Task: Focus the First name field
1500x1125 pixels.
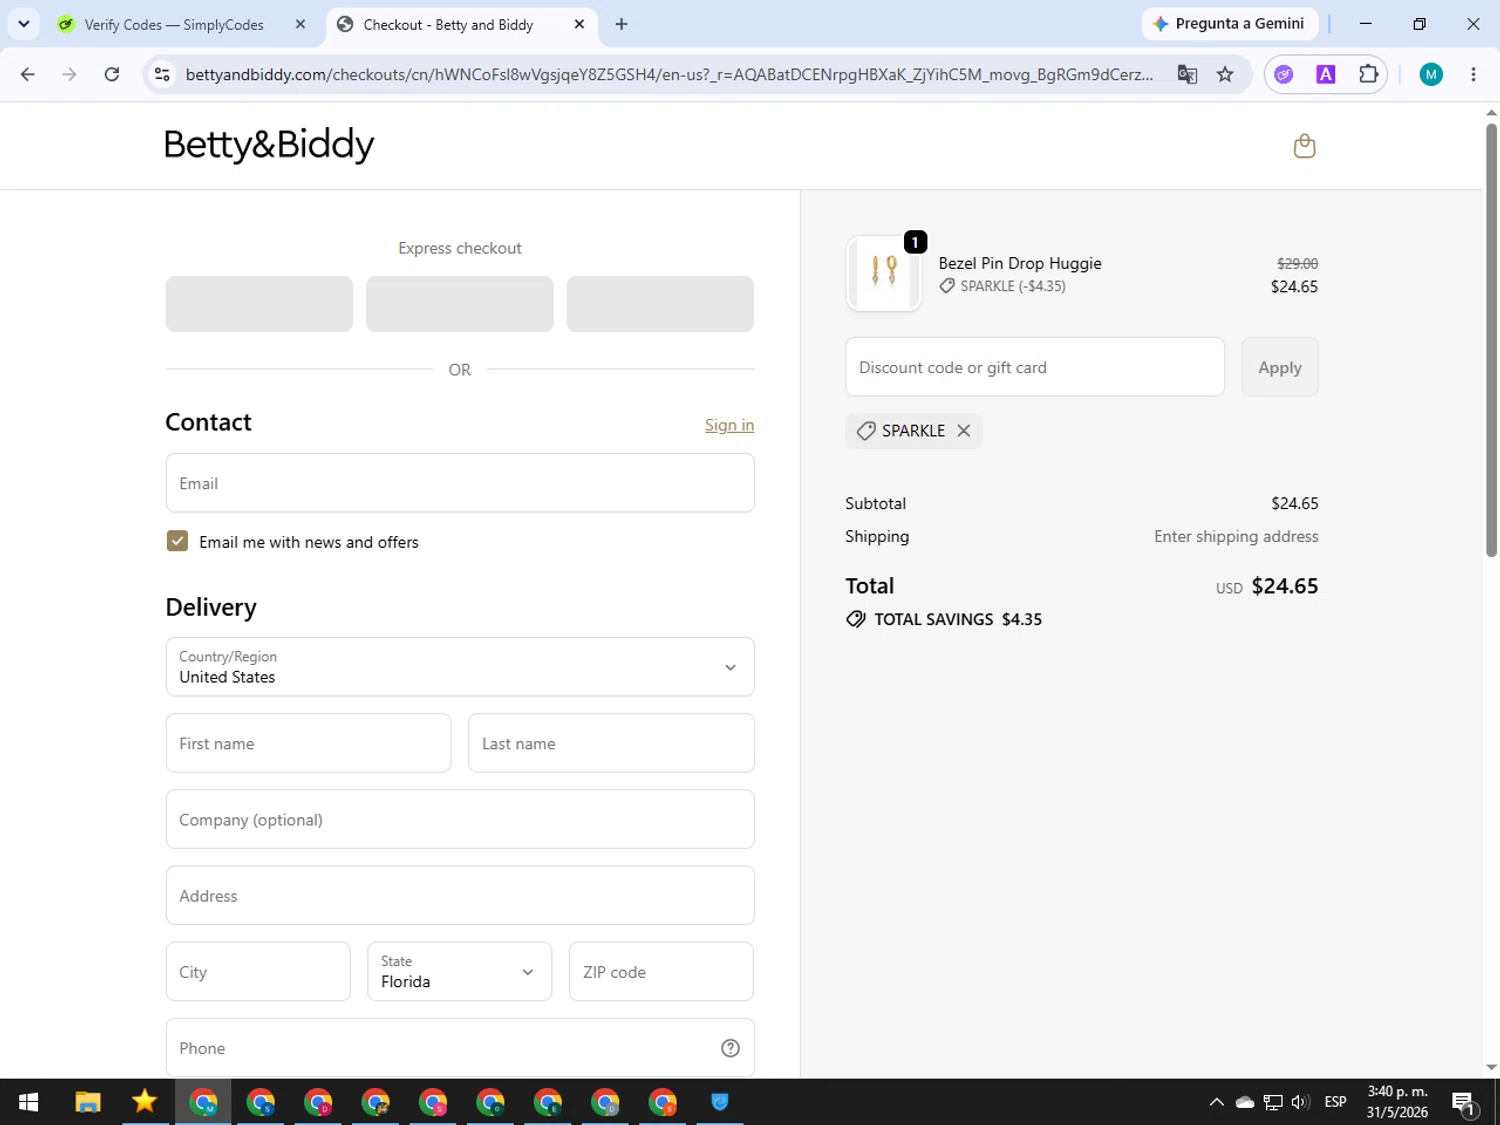Action: [308, 743]
